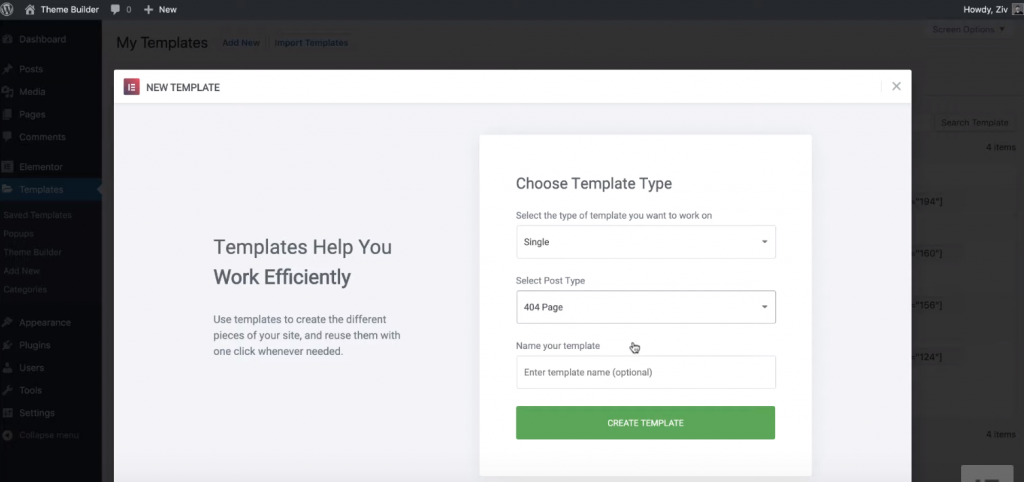Click the Elementor logo in modal header
Viewport: 1024px width, 482px height.
(x=131, y=87)
